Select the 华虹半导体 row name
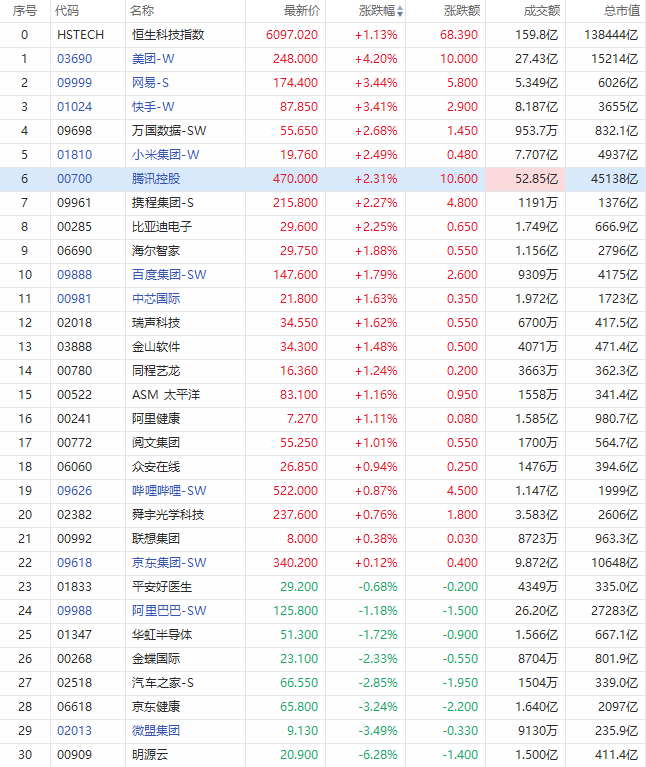The height and width of the screenshot is (767, 646). pyautogui.click(x=162, y=634)
